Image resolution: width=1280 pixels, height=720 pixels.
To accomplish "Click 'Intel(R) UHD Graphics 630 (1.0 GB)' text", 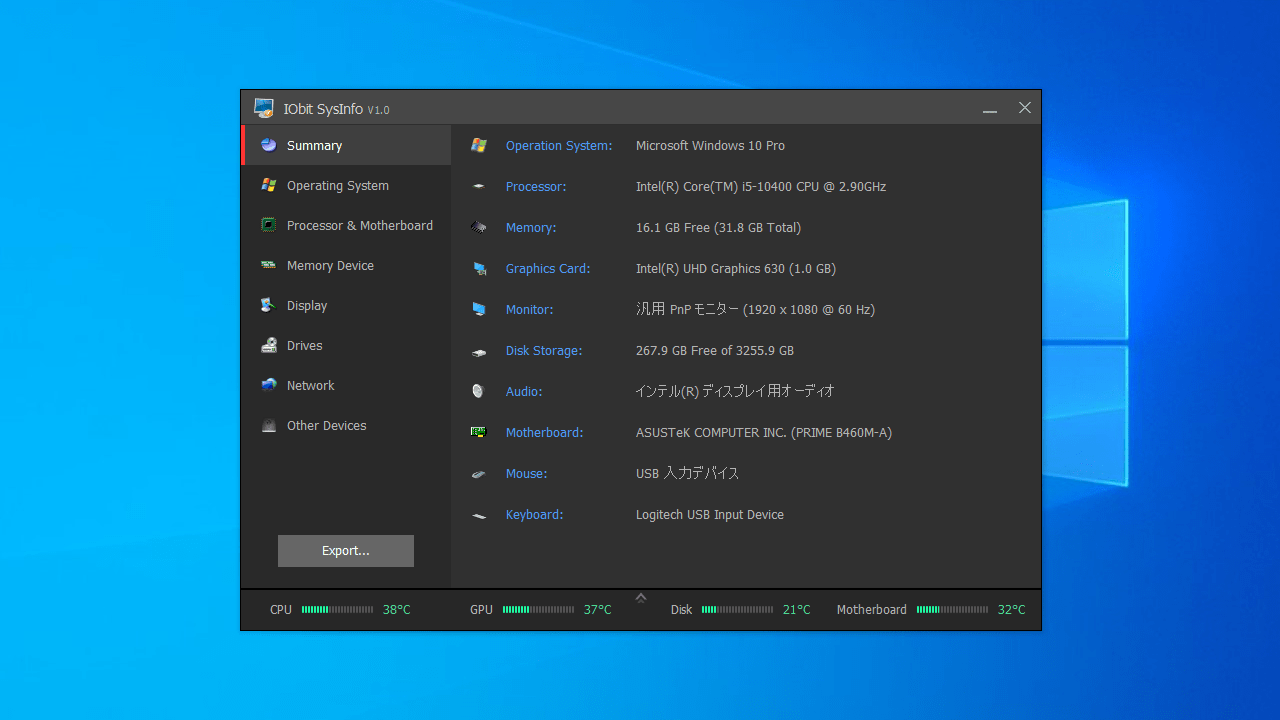I will coord(736,268).
